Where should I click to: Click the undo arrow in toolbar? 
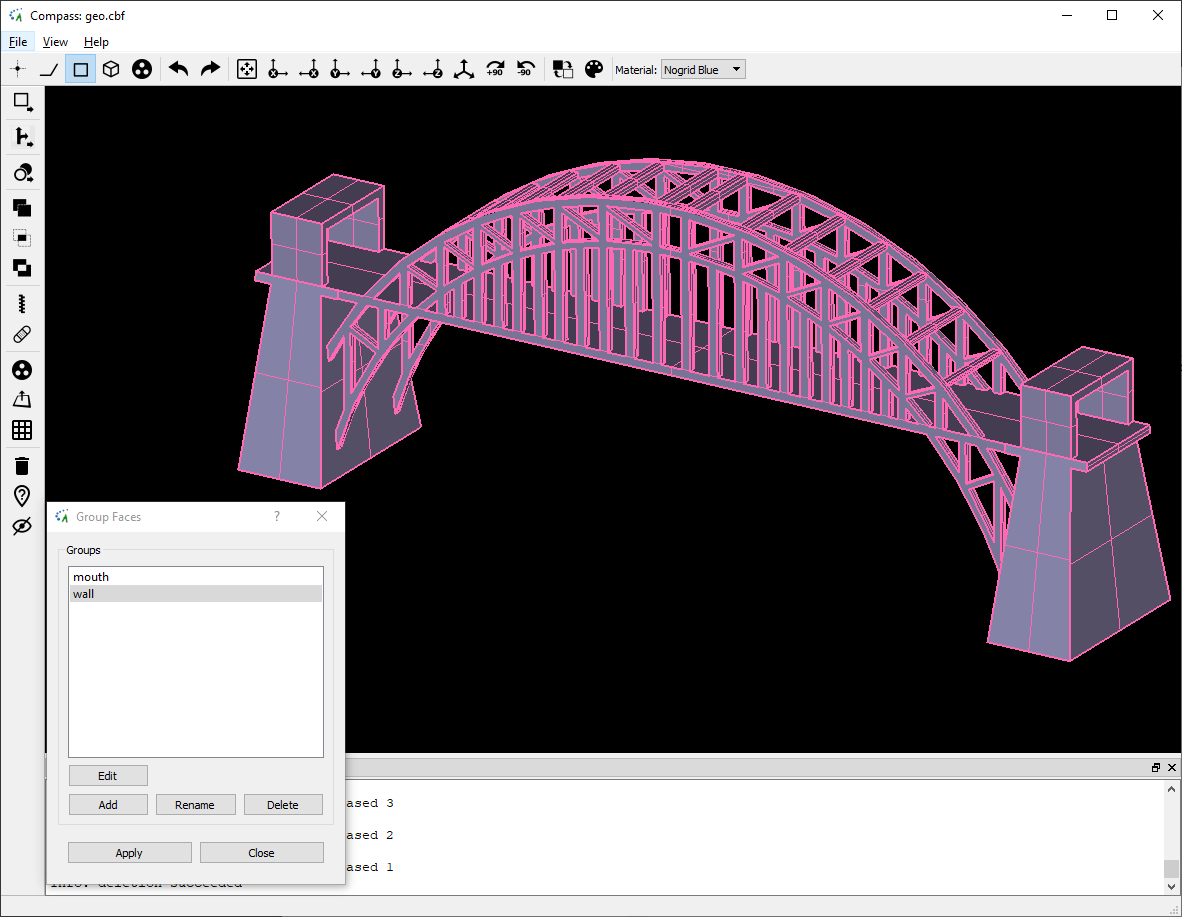click(179, 69)
